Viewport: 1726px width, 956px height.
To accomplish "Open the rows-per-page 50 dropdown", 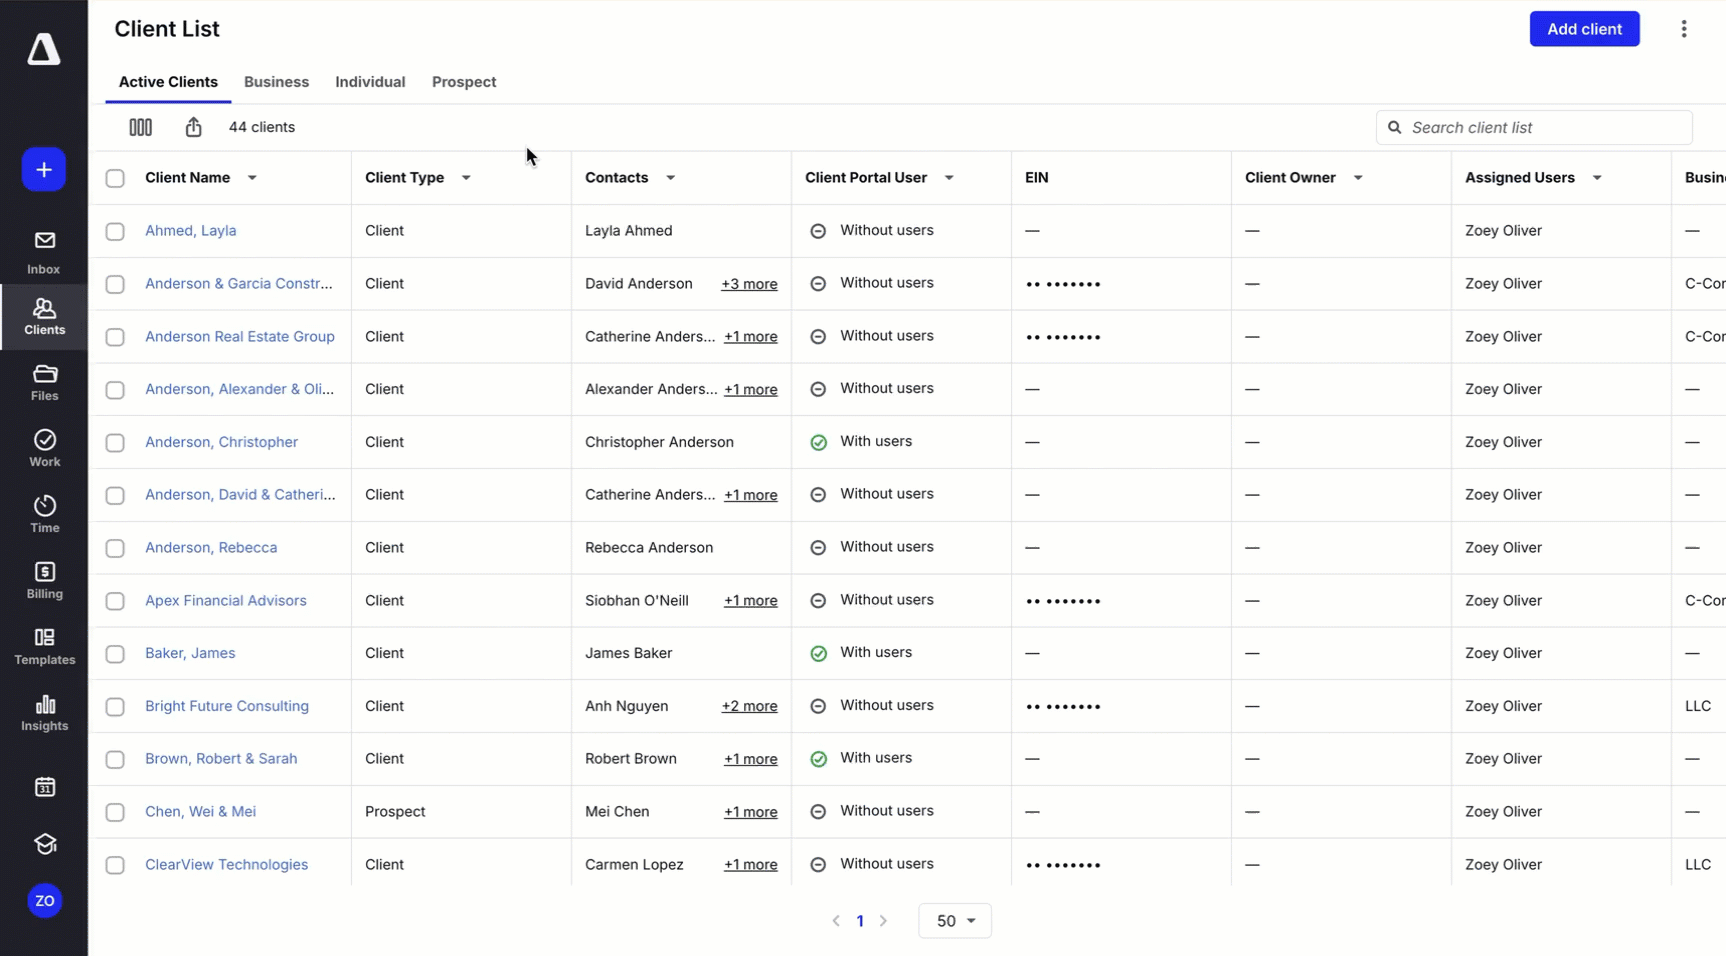I will [954, 921].
